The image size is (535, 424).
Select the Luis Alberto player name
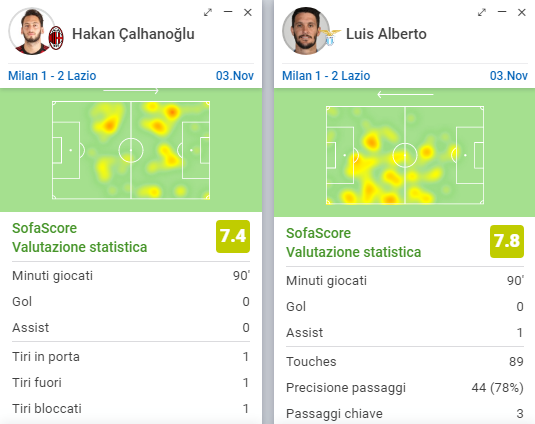pyautogui.click(x=386, y=34)
